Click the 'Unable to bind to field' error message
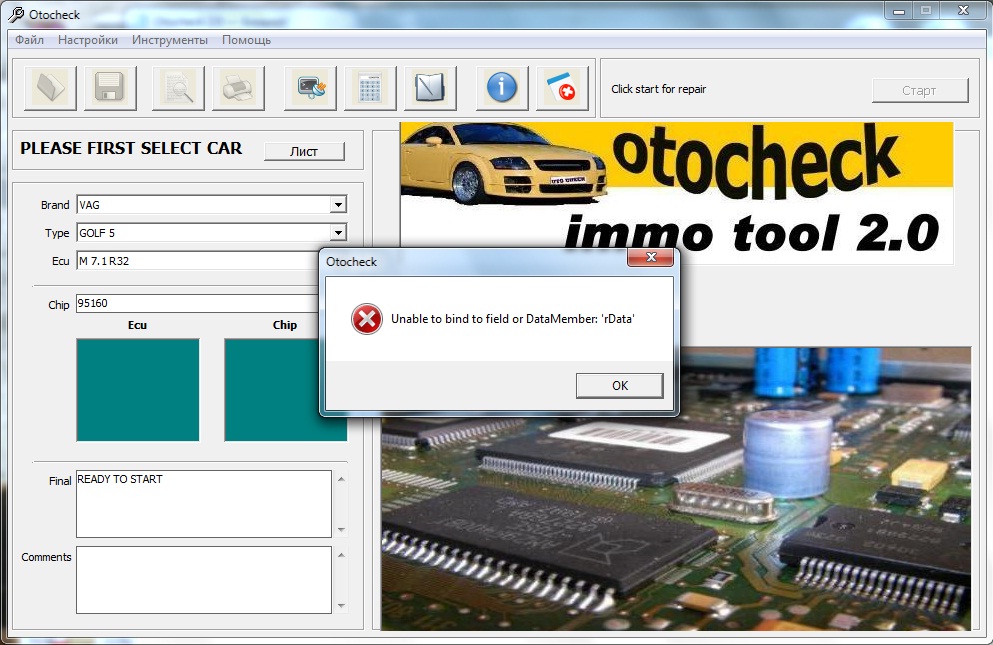Viewport: 993px width, 645px height. coord(512,319)
